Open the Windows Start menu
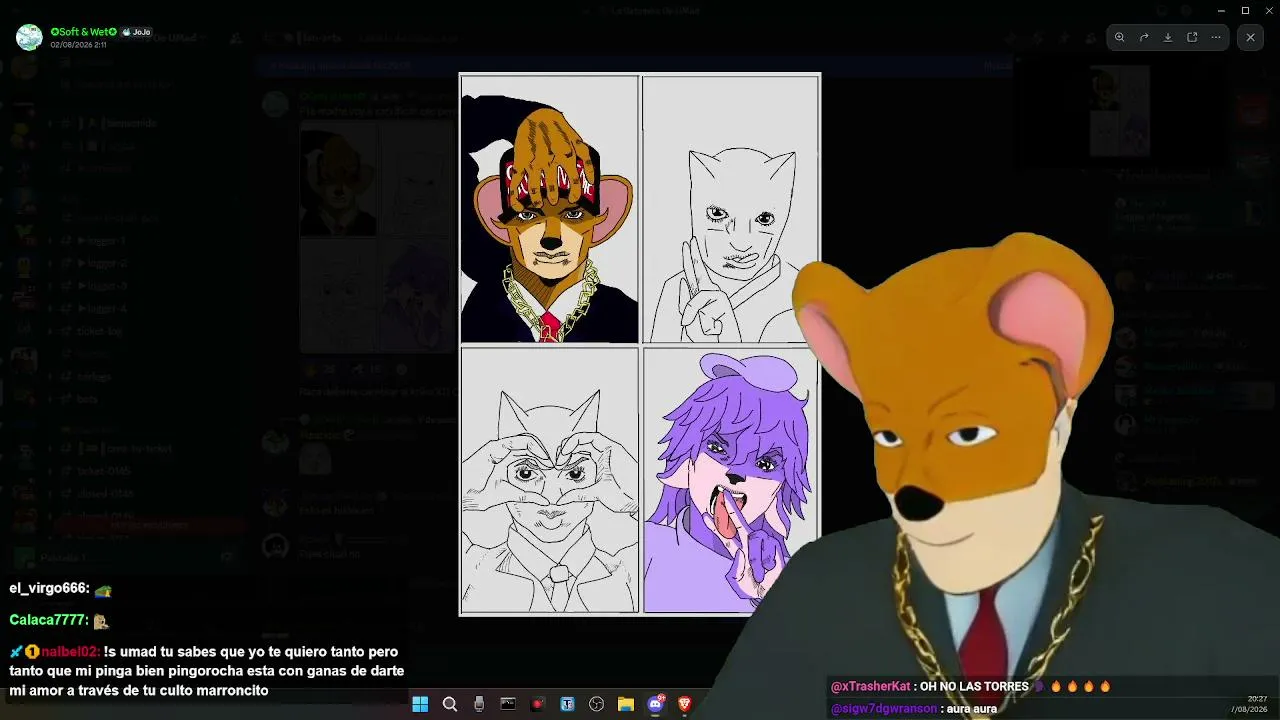Screen dimensions: 1280x720 (420, 704)
